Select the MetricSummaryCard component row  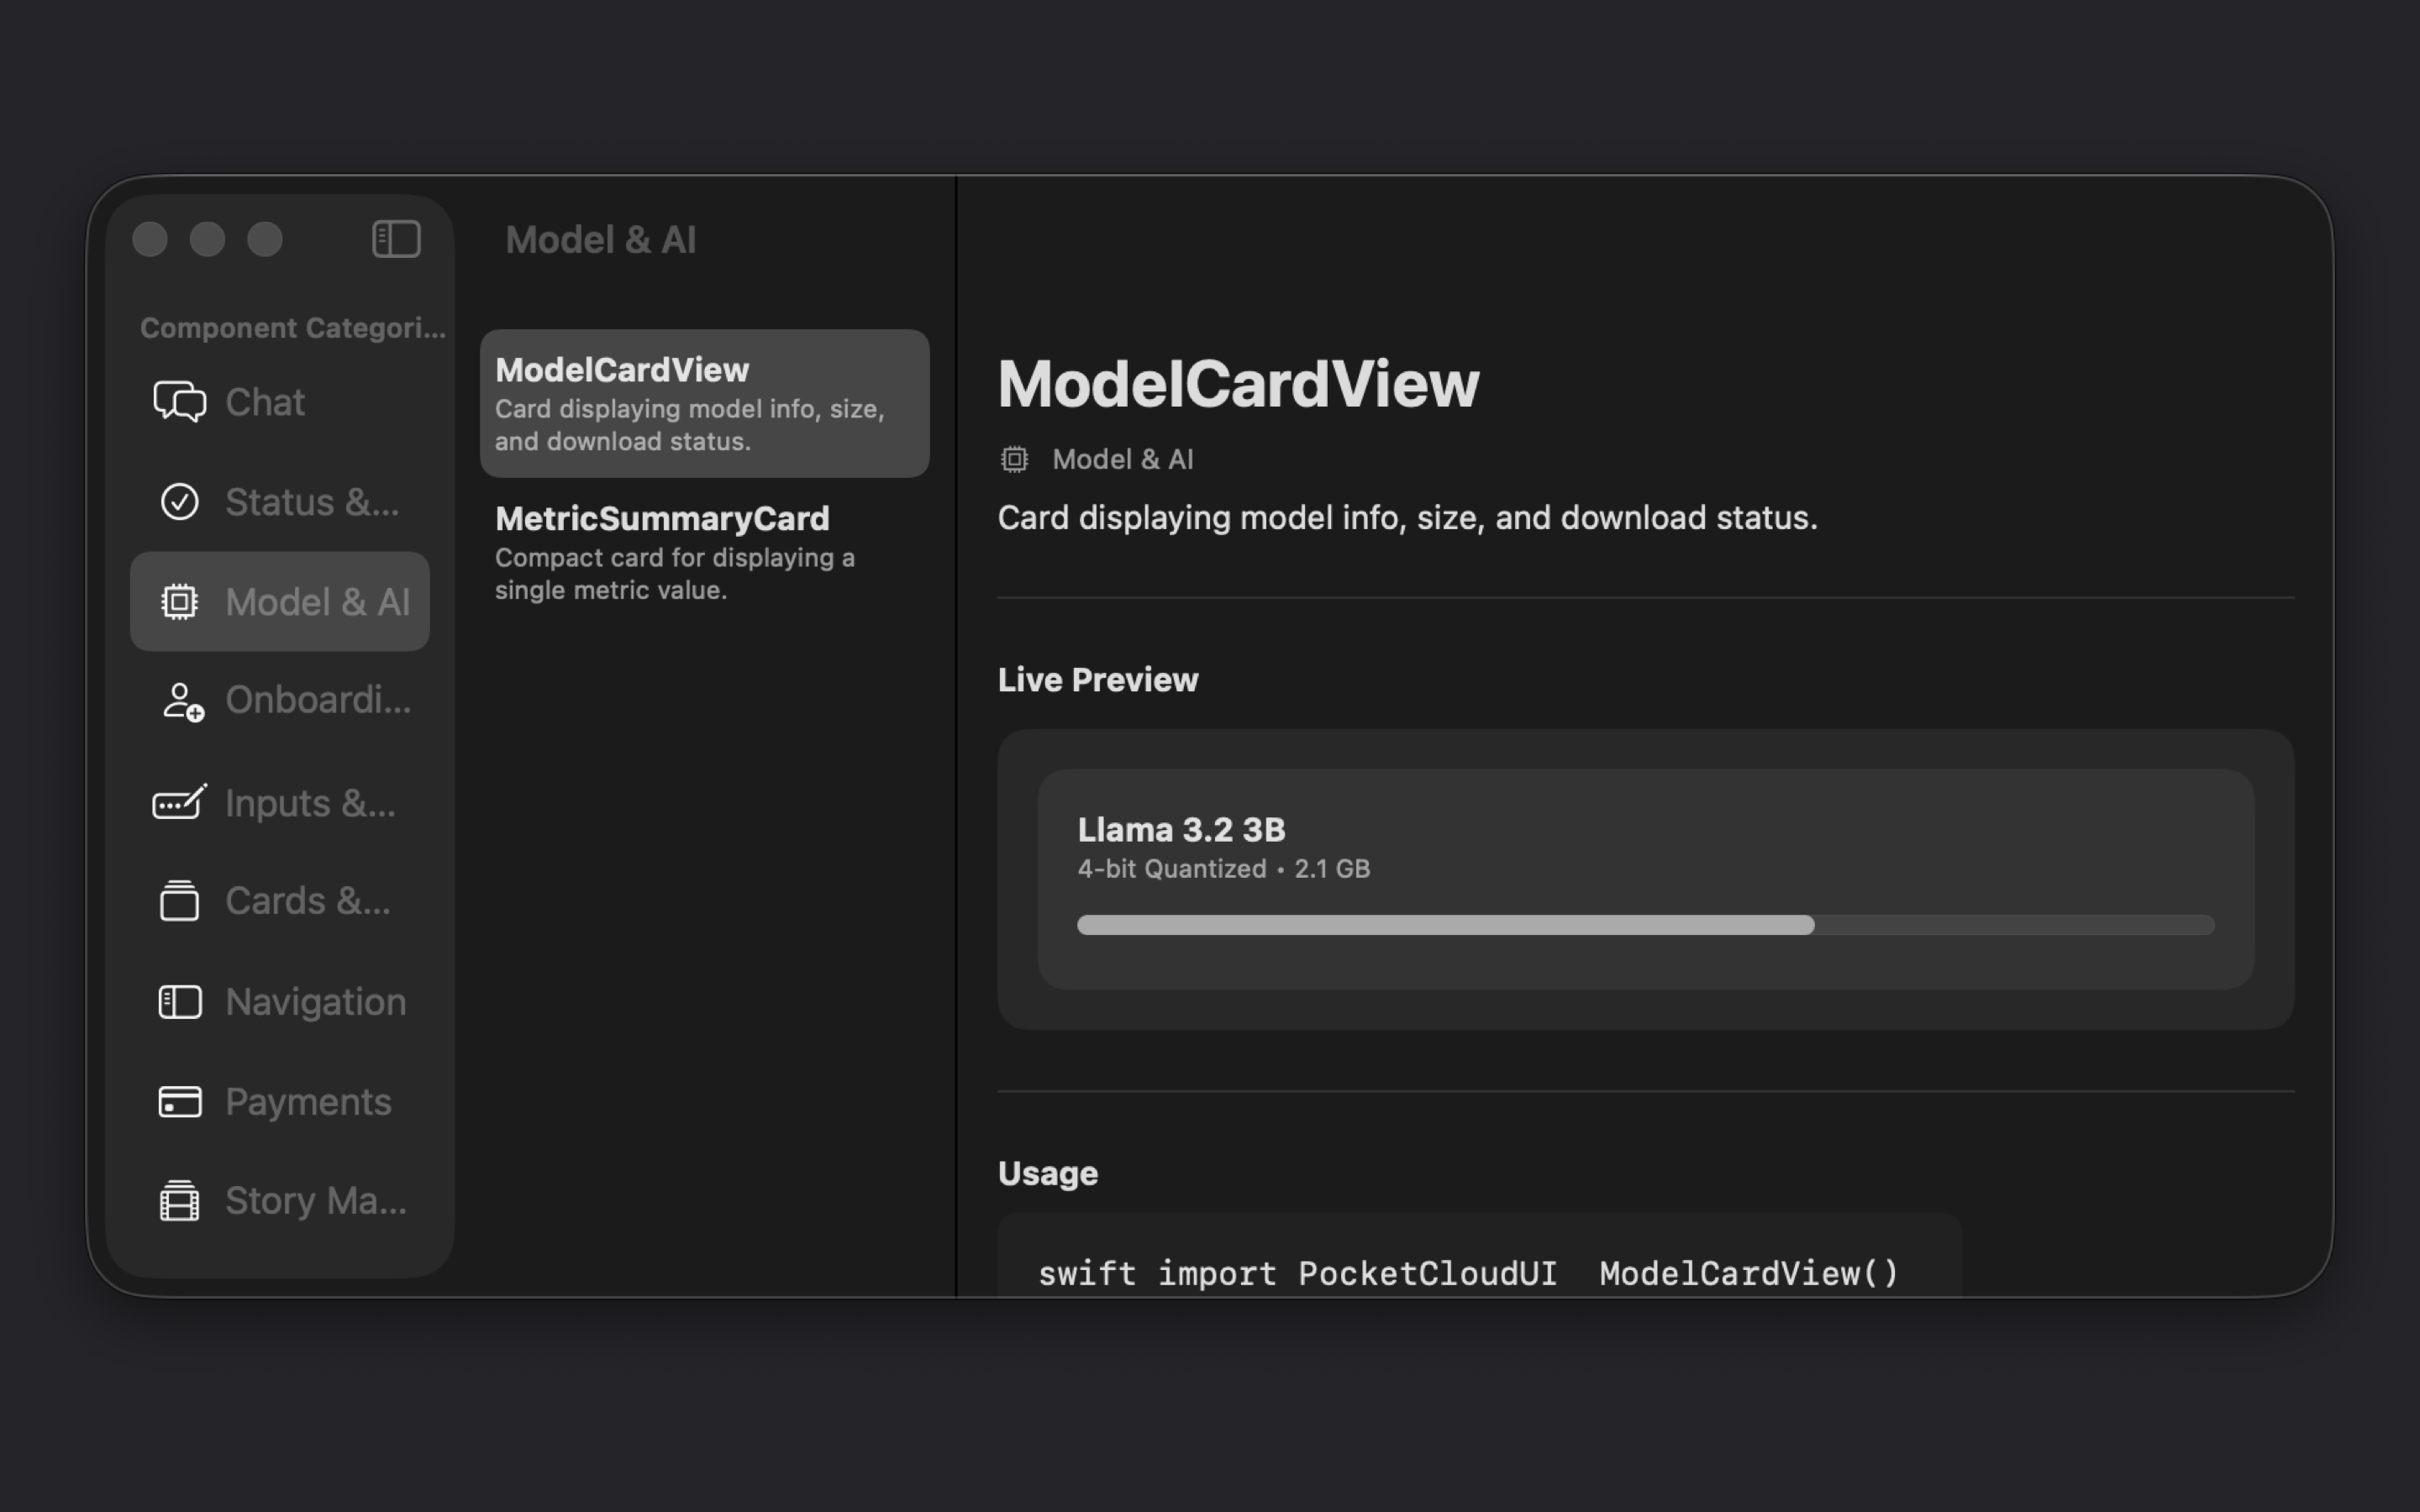[705, 552]
